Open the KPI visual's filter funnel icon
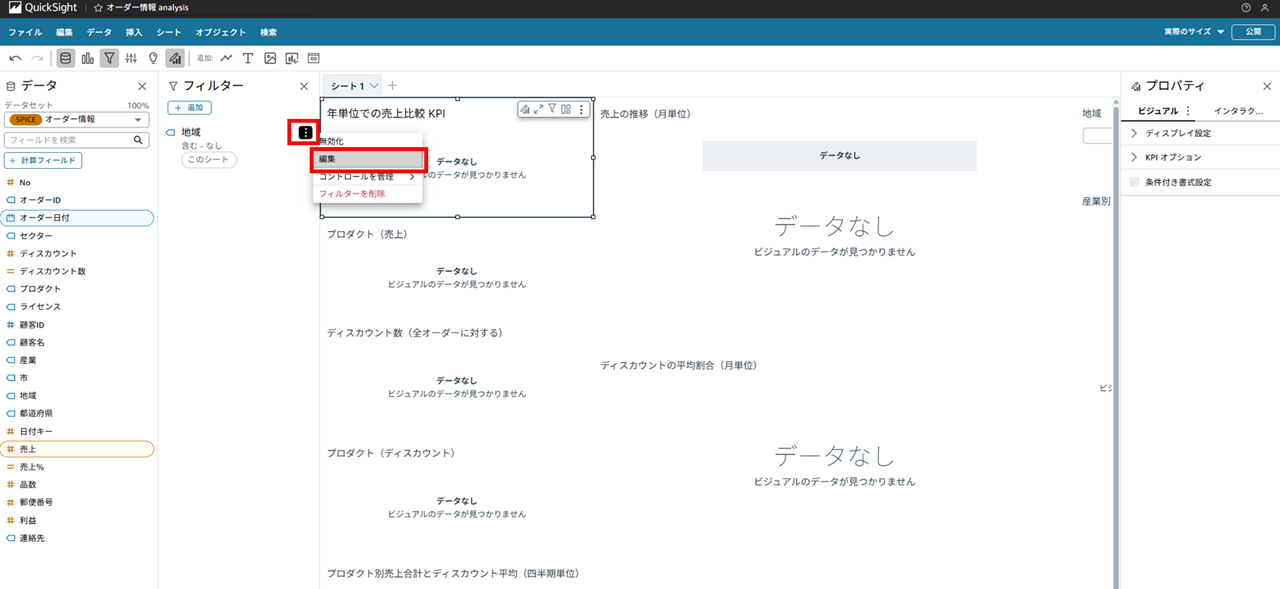The height and width of the screenshot is (589, 1280). [x=552, y=109]
